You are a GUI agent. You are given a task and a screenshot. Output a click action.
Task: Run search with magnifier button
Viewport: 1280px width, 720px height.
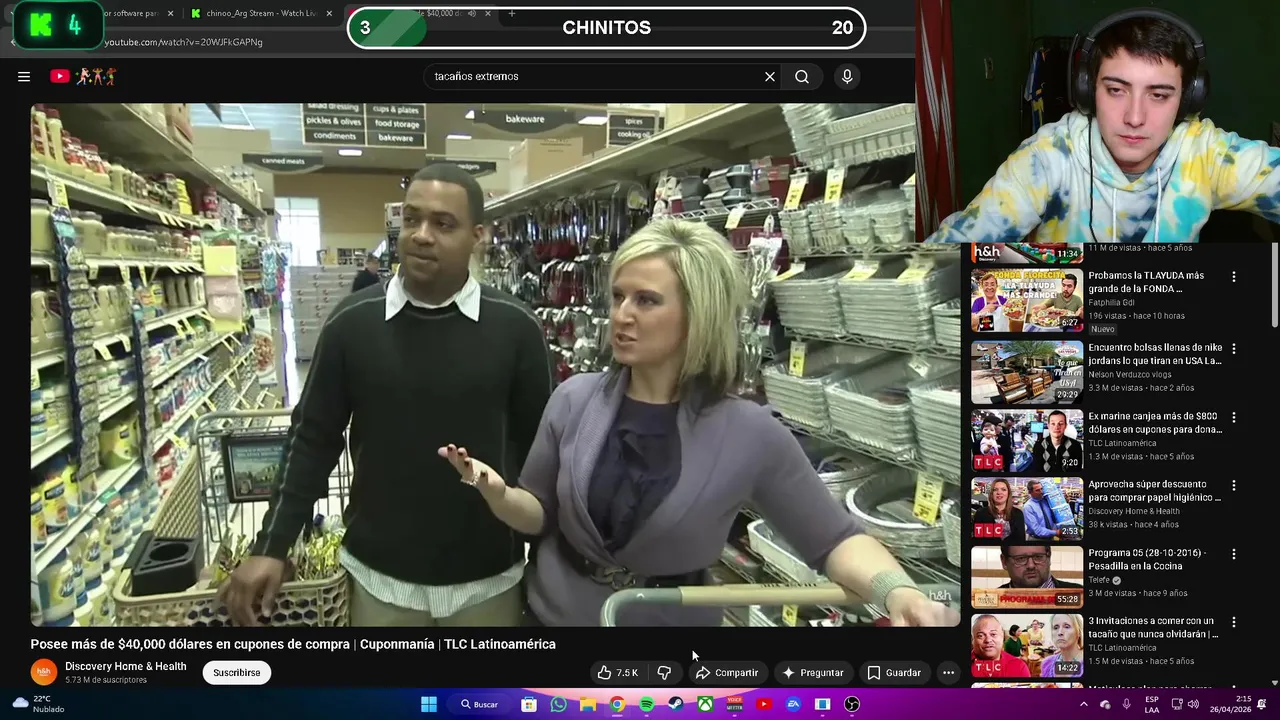coord(802,76)
